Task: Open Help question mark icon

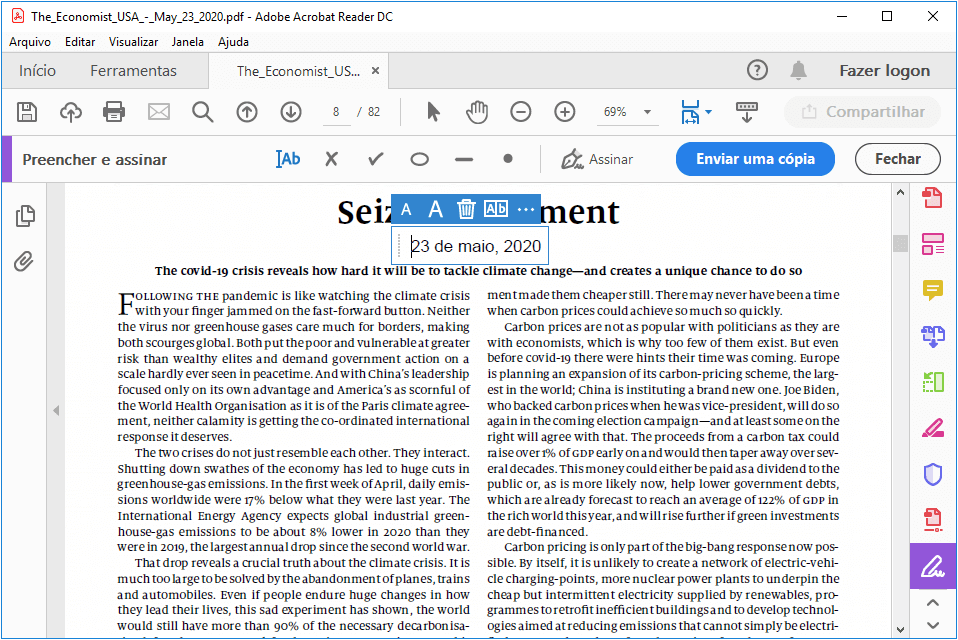Action: [757, 70]
